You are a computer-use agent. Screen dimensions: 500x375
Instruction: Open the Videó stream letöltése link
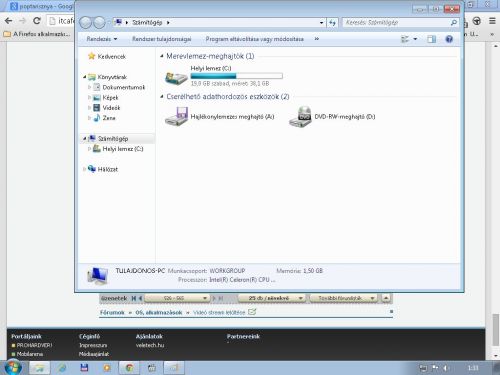[x=219, y=312]
